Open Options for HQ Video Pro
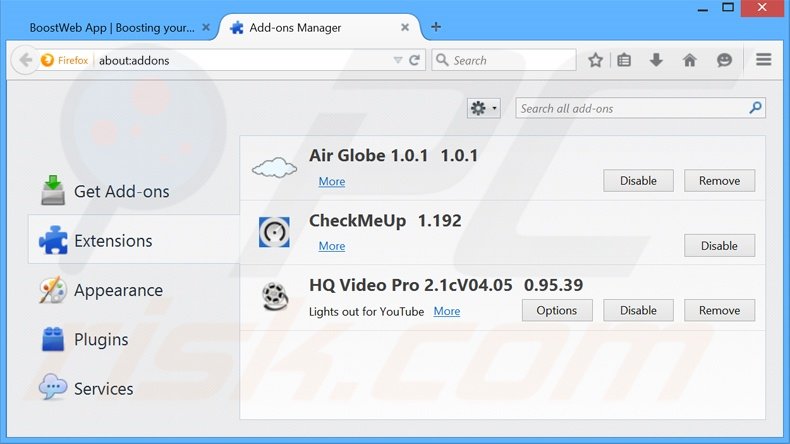790x444 pixels. pyautogui.click(x=557, y=311)
